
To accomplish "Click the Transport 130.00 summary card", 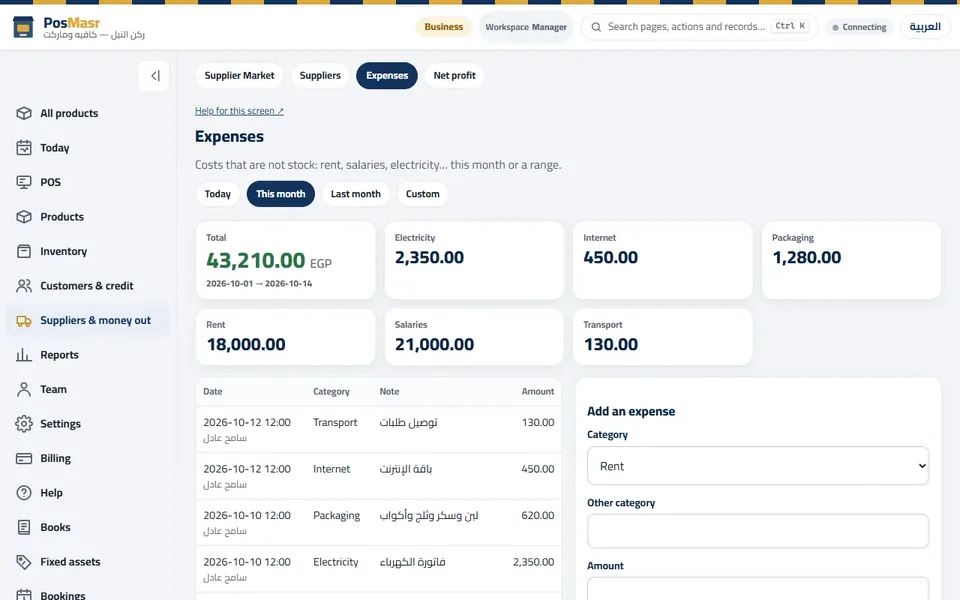I will point(662,337).
